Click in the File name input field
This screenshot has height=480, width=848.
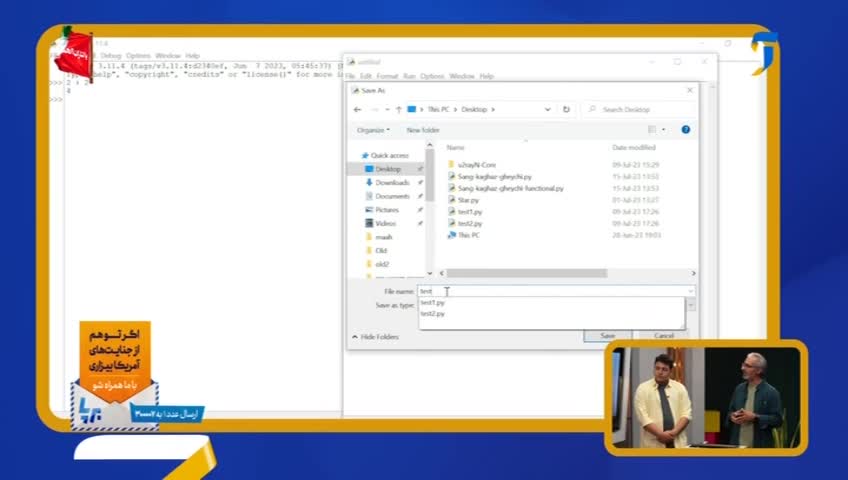tap(551, 291)
